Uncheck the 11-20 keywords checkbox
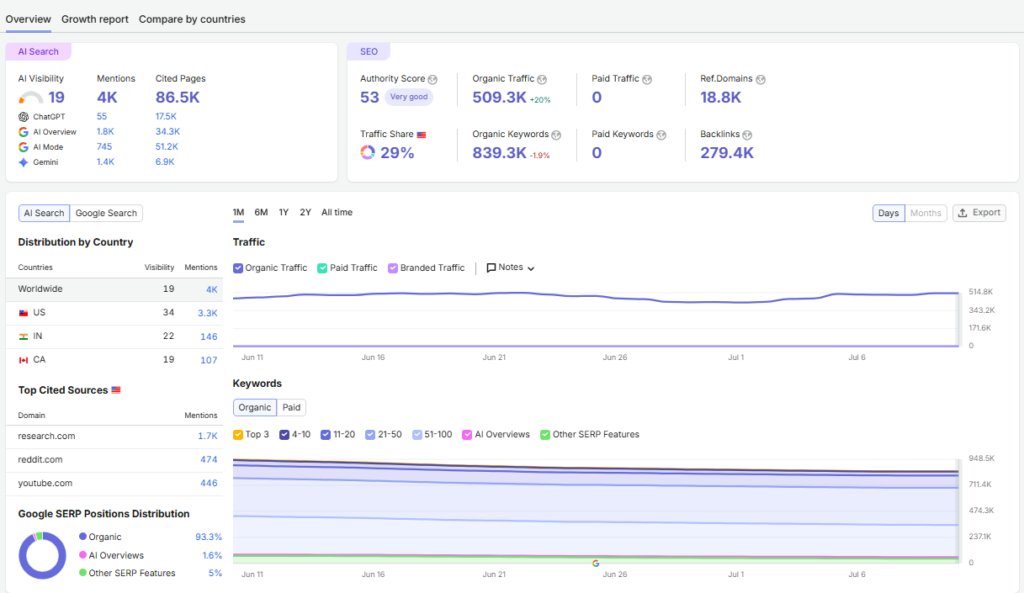This screenshot has width=1024, height=593. (x=325, y=435)
